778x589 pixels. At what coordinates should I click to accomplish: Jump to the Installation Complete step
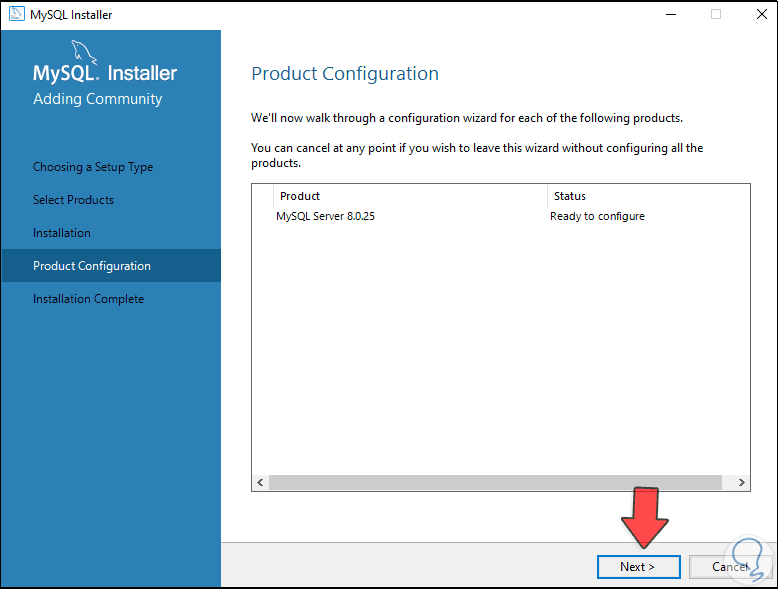tap(88, 299)
